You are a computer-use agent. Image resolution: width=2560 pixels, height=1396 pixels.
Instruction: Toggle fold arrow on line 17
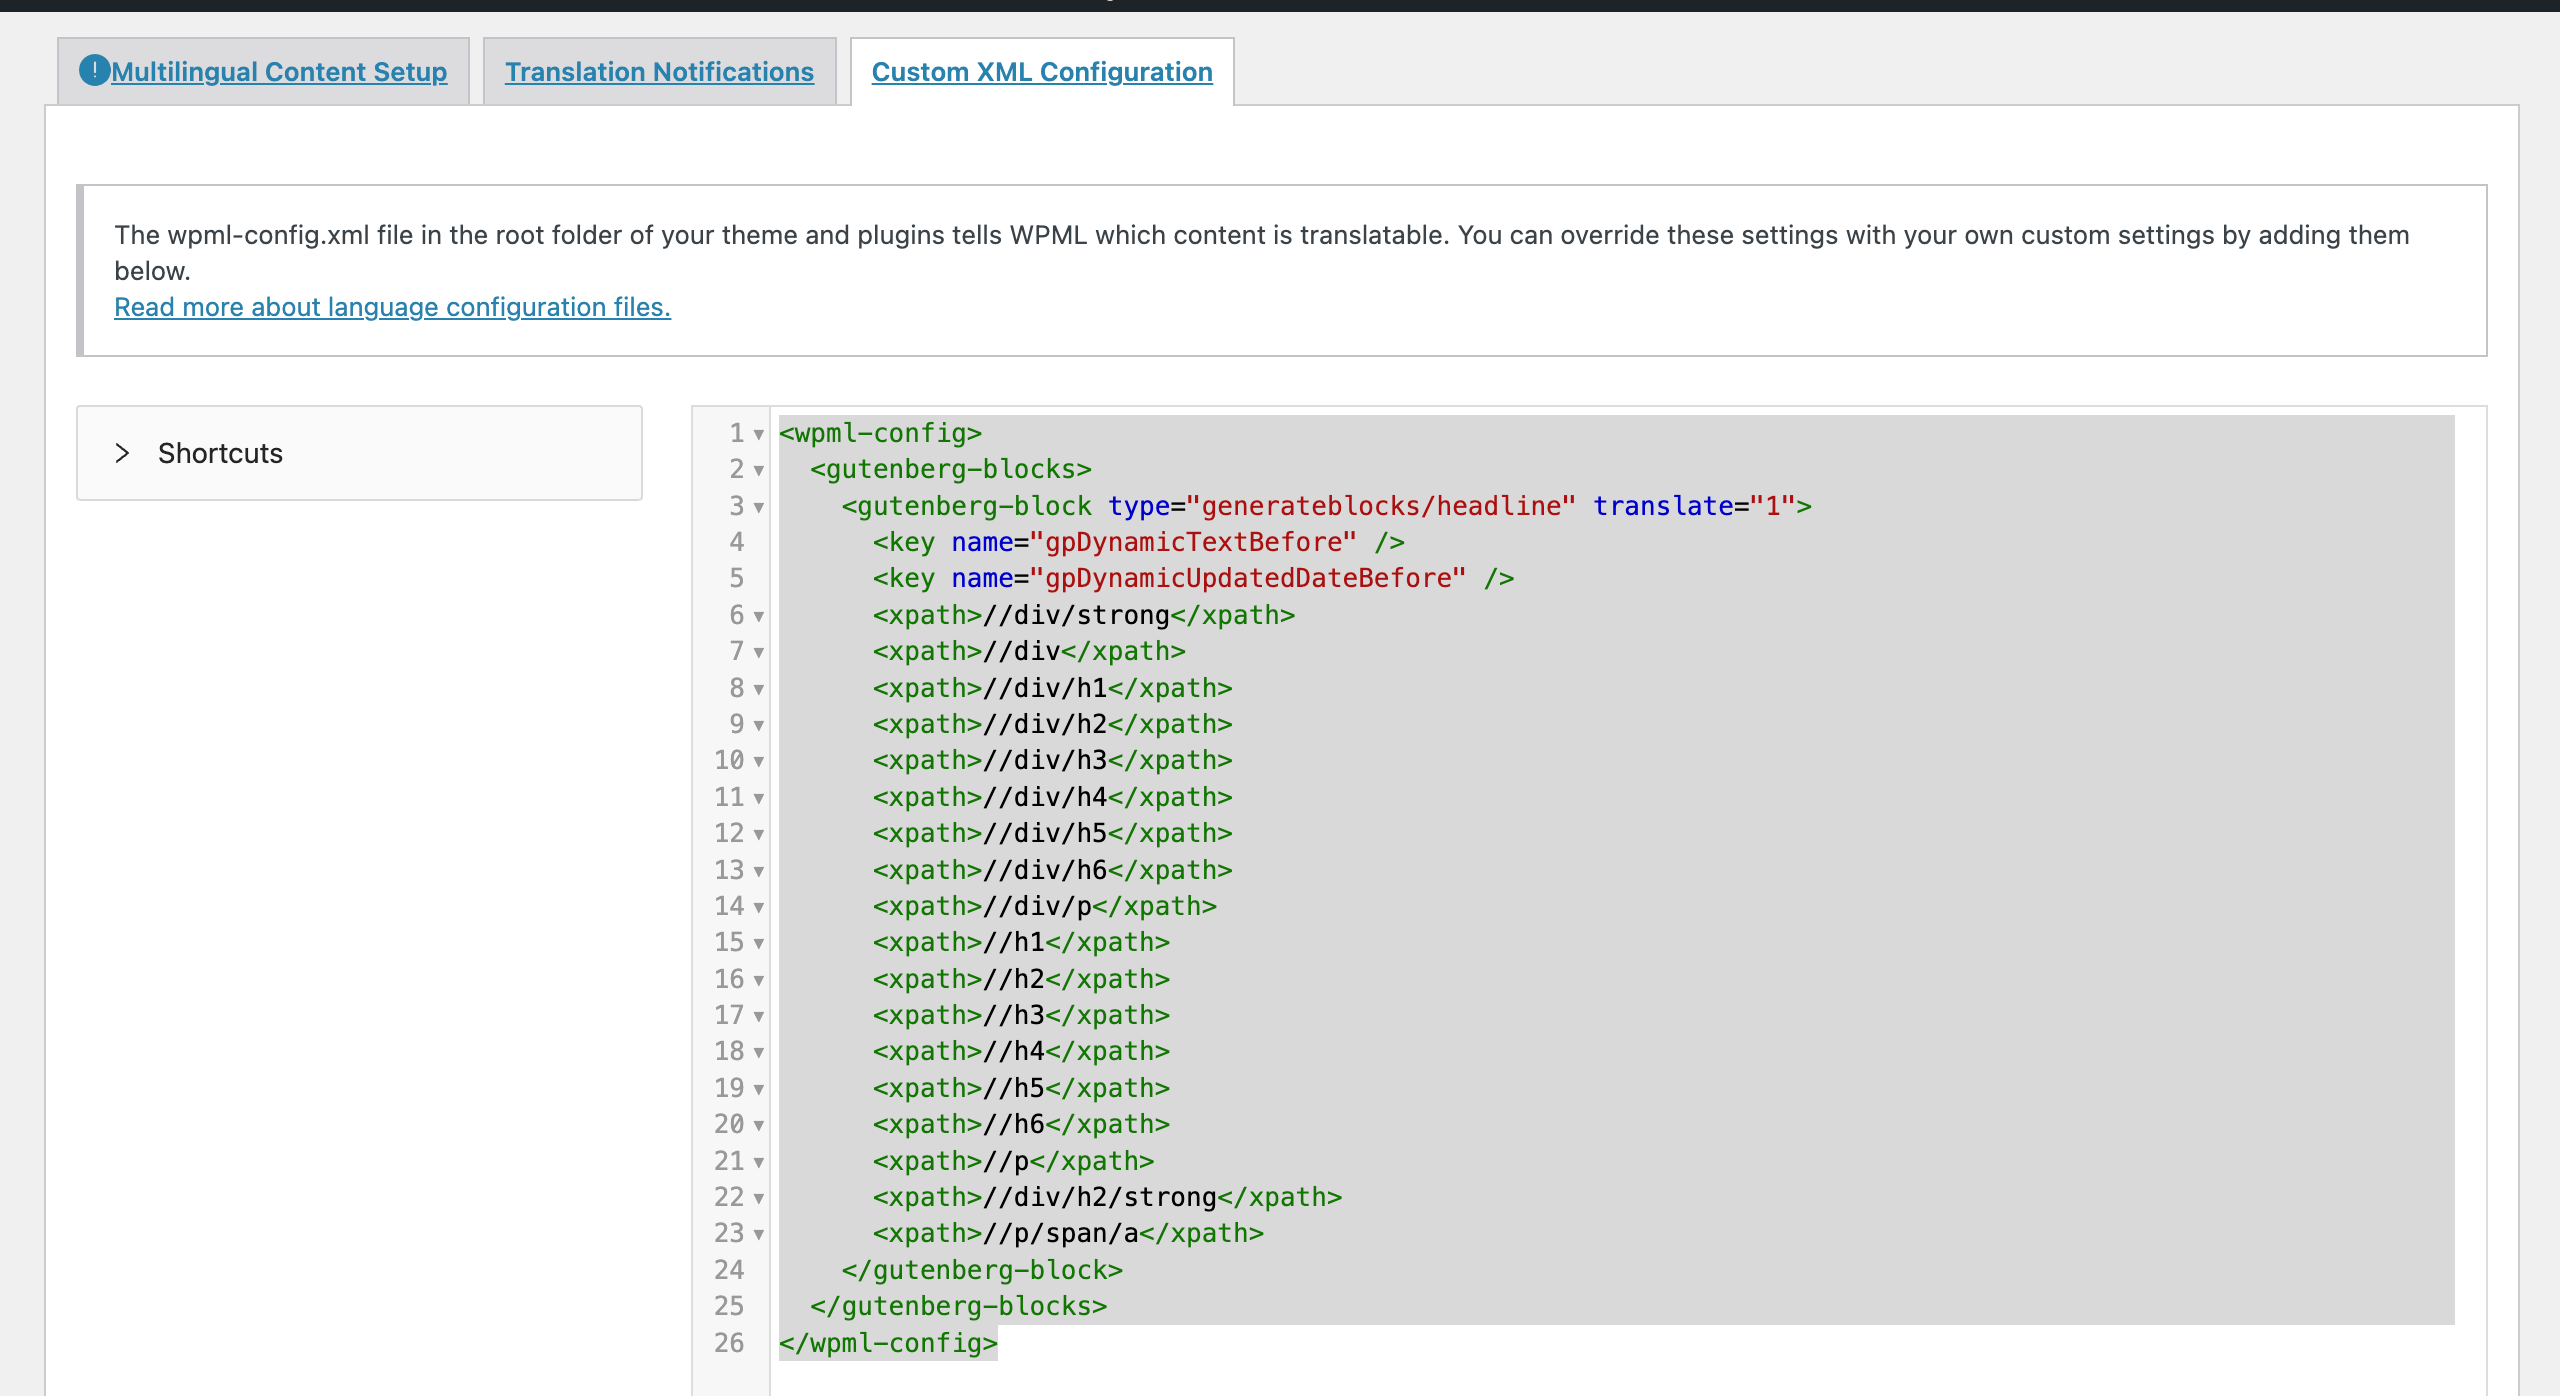[759, 1016]
